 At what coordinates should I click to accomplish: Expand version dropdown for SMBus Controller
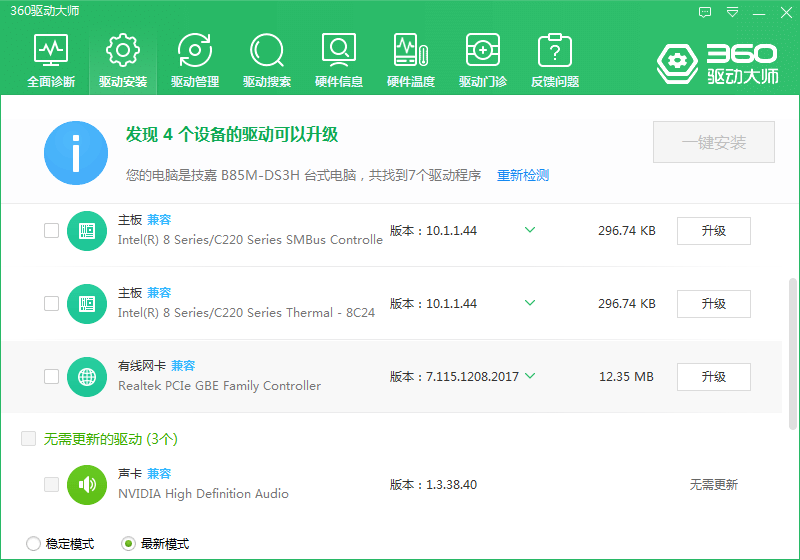[x=530, y=230]
